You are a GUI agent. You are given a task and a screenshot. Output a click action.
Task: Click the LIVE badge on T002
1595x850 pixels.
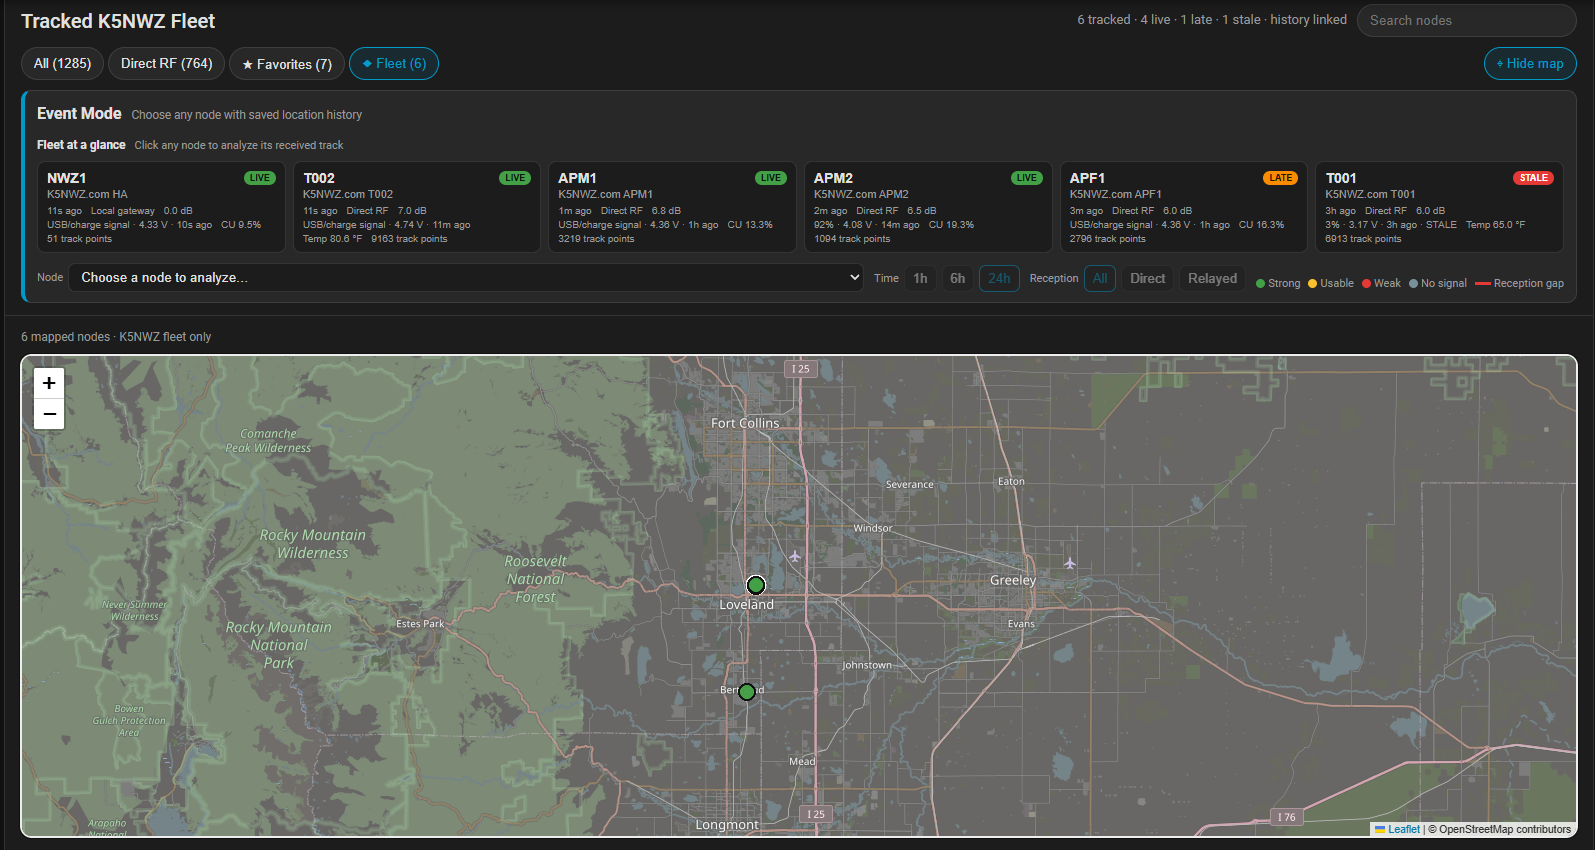coord(515,178)
